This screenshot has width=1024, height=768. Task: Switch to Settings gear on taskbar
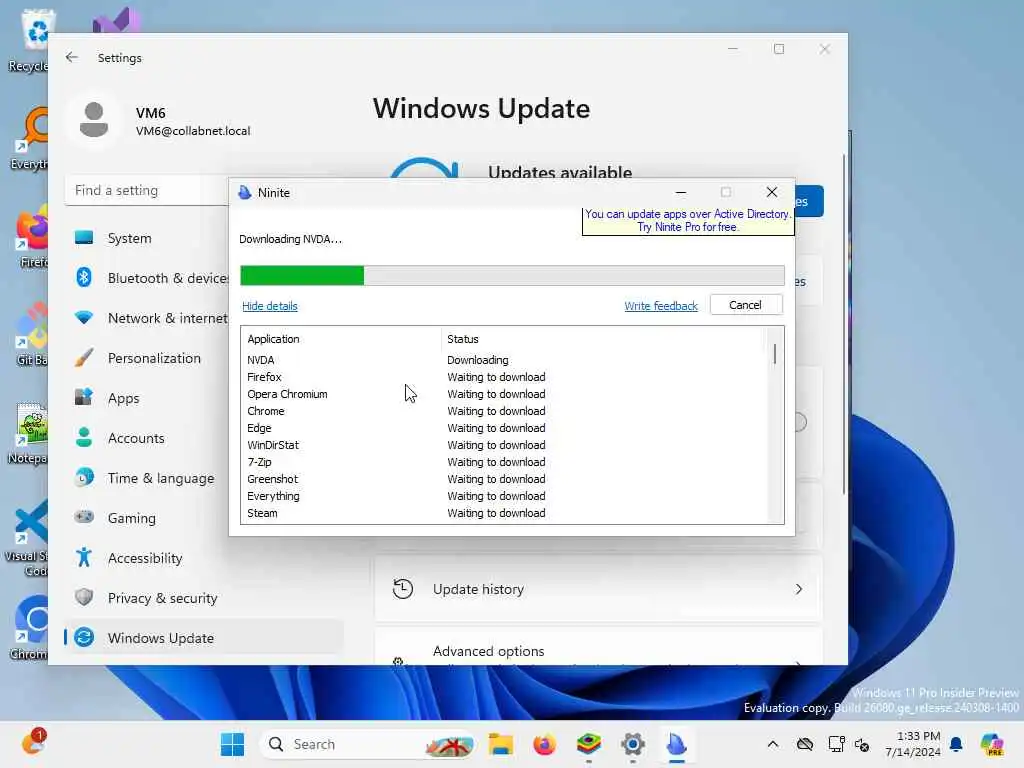coord(633,744)
